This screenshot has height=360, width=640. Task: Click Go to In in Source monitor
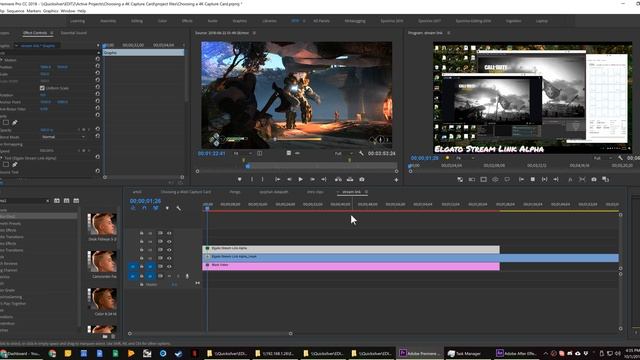(278, 179)
